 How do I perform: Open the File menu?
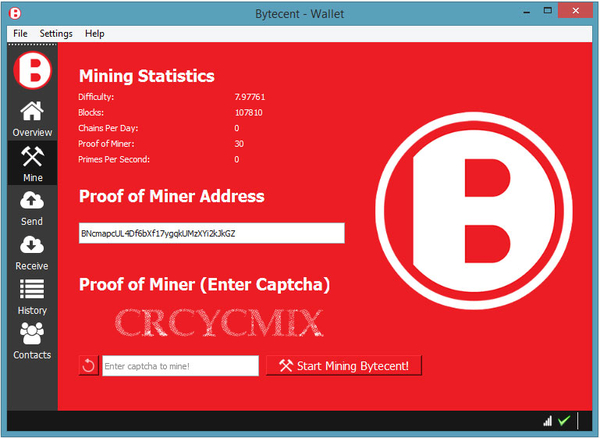pos(20,33)
